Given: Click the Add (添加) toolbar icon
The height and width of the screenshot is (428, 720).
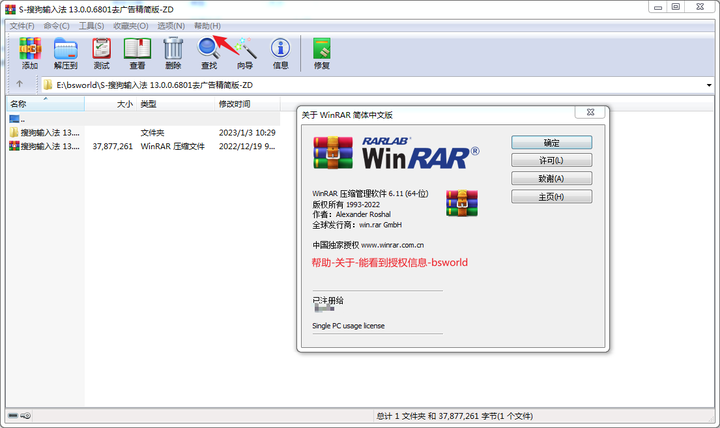Looking at the screenshot, I should click(30, 53).
